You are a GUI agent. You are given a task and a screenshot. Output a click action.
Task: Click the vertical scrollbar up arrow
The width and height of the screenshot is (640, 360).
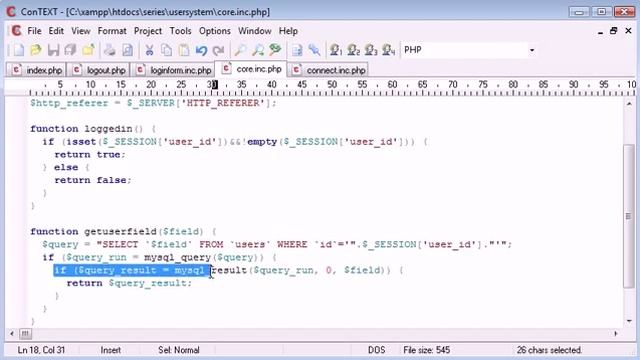tap(629, 104)
